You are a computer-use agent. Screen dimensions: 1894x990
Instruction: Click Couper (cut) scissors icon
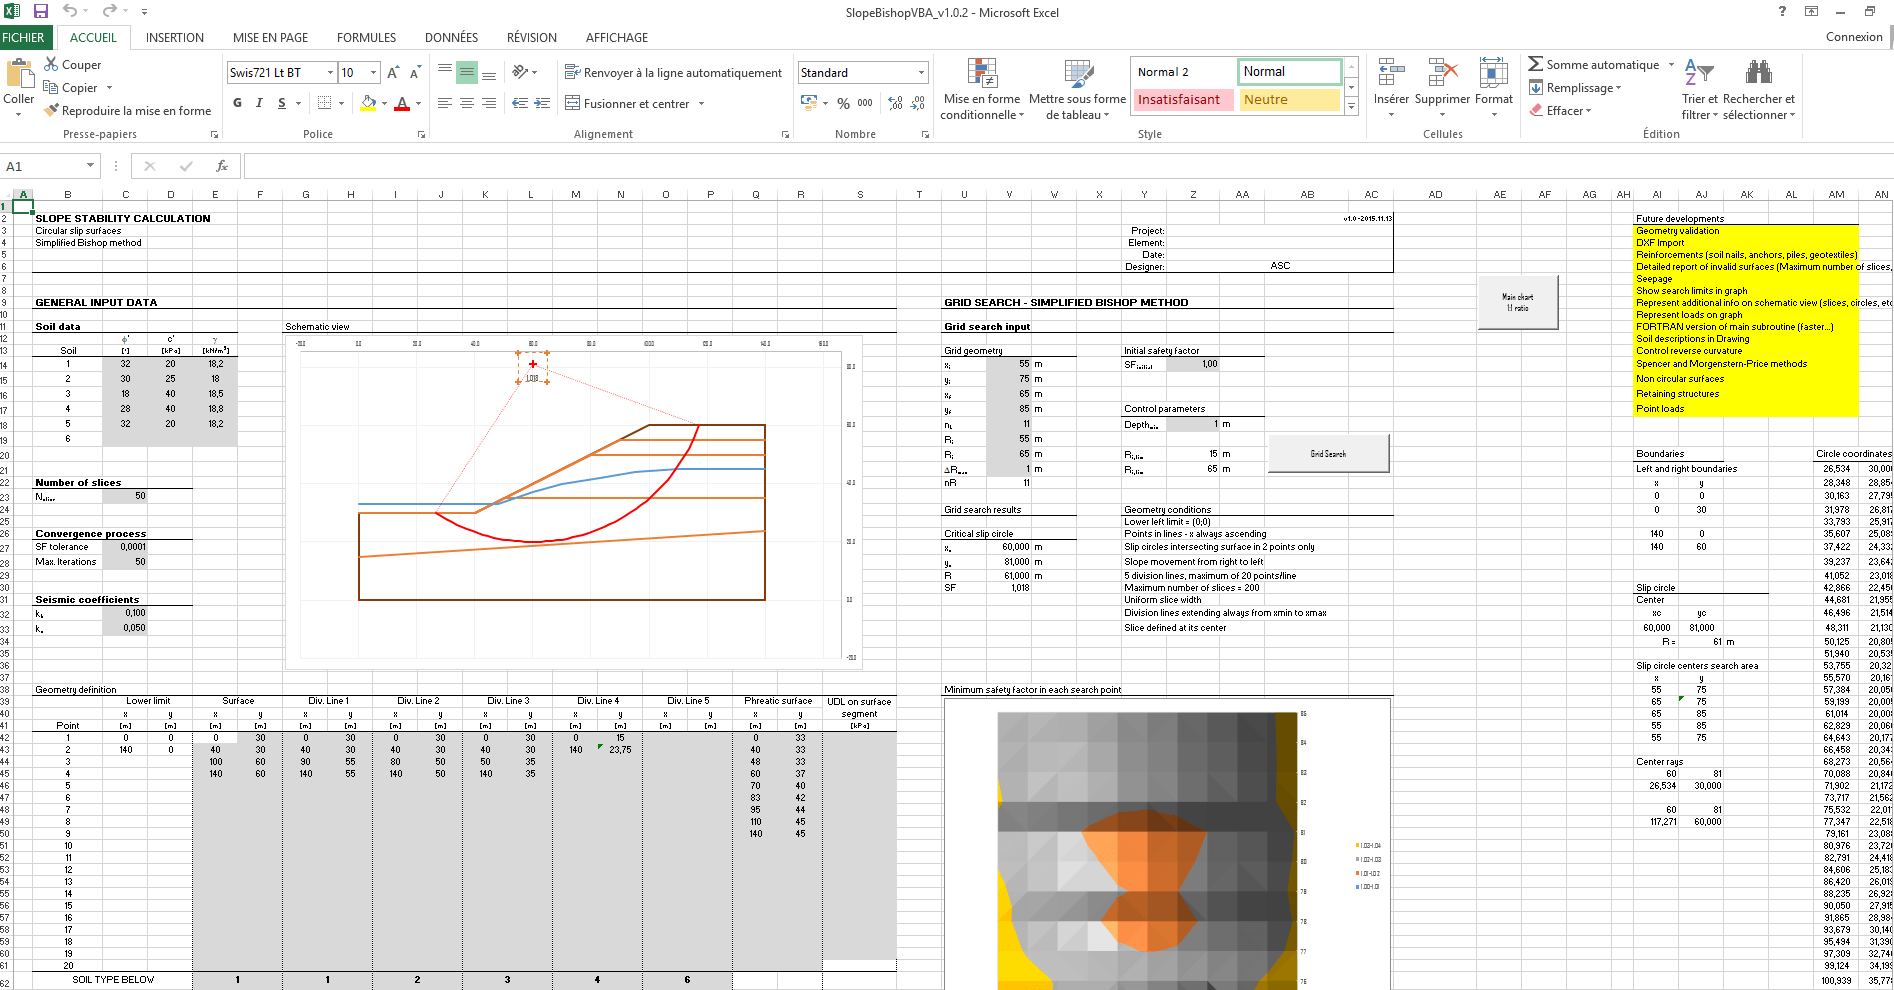[x=51, y=64]
